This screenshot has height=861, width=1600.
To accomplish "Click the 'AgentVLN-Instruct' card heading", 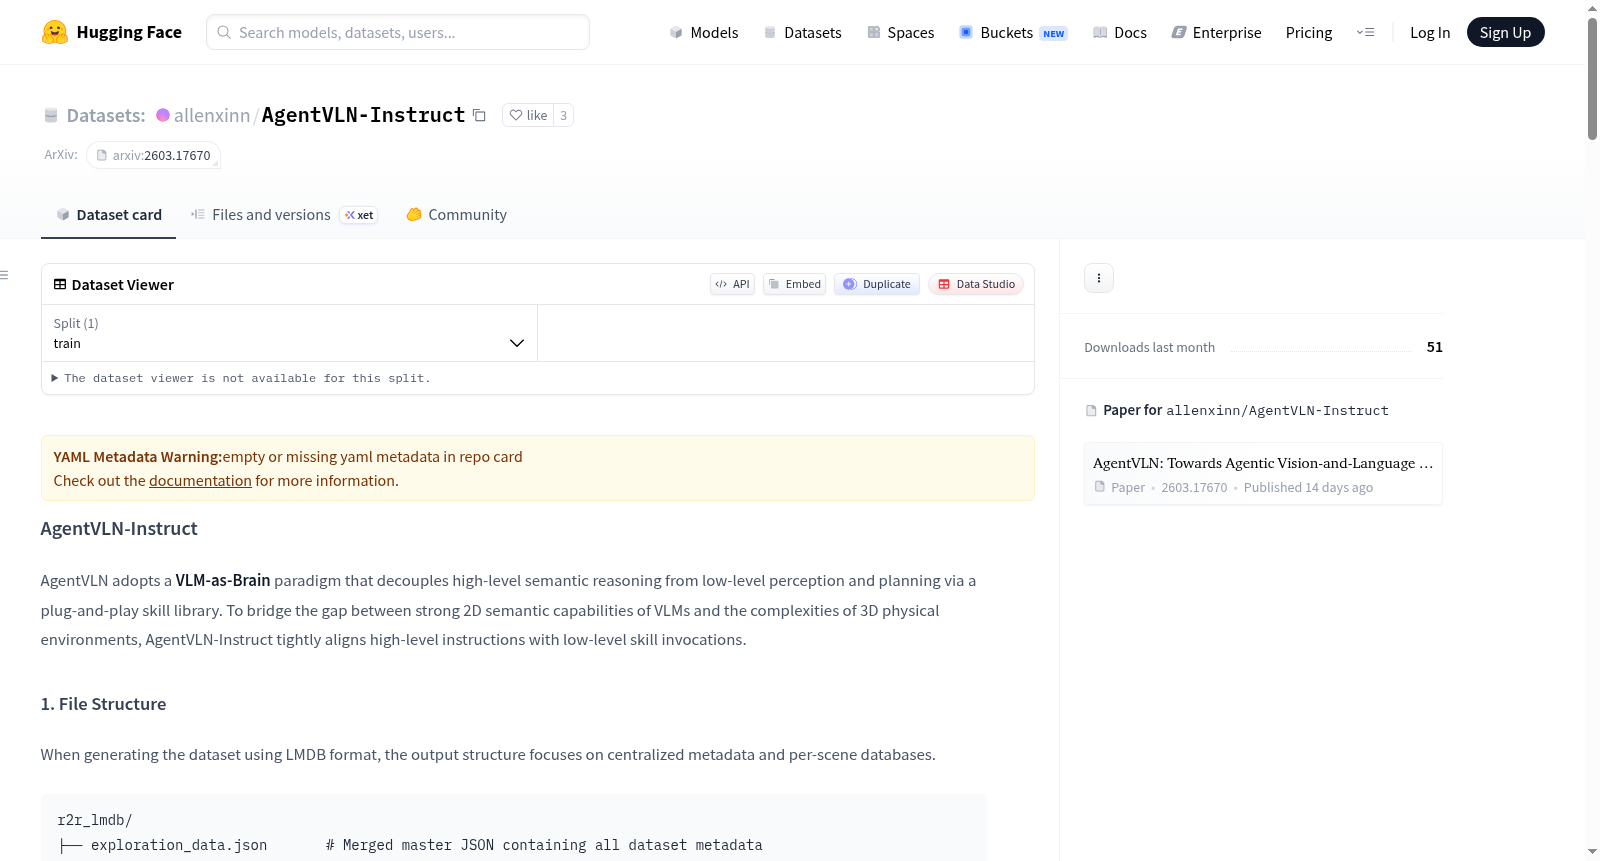I will pos(119,529).
